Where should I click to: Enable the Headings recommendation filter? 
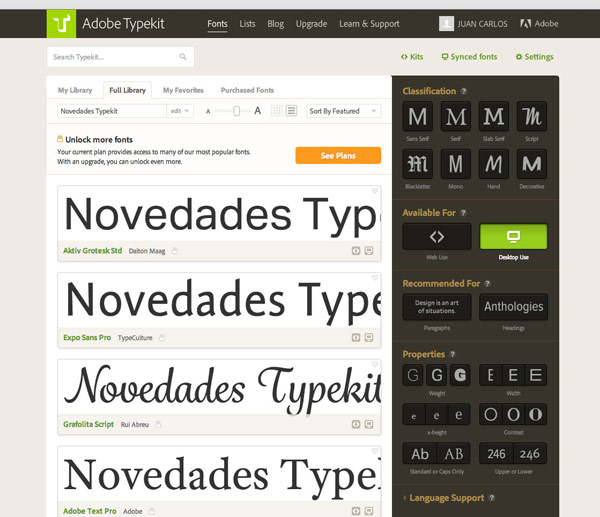tap(513, 307)
